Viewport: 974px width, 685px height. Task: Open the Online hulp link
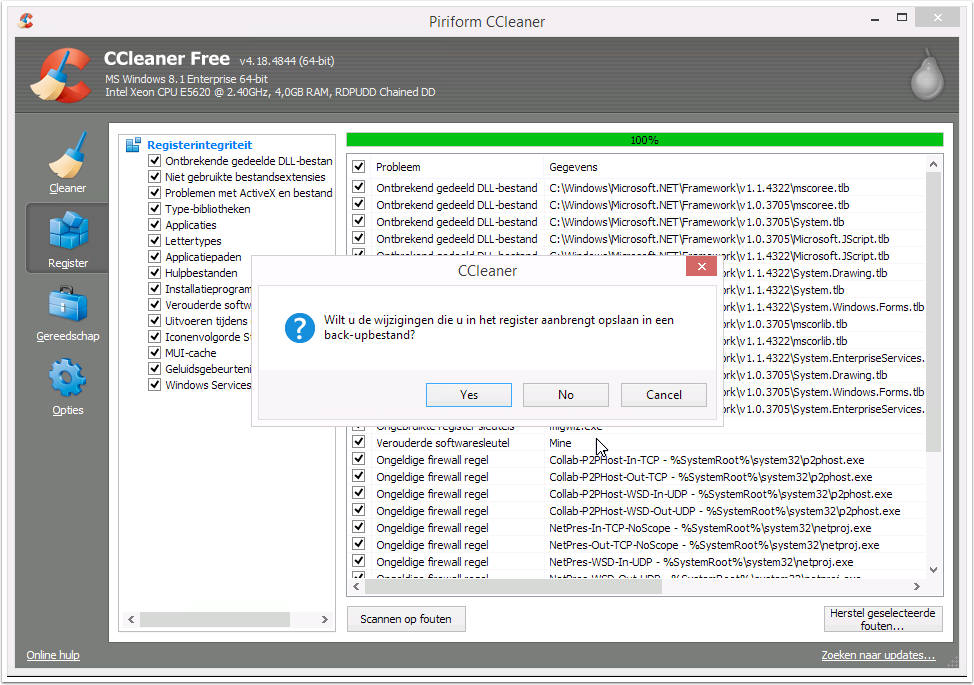(x=53, y=655)
